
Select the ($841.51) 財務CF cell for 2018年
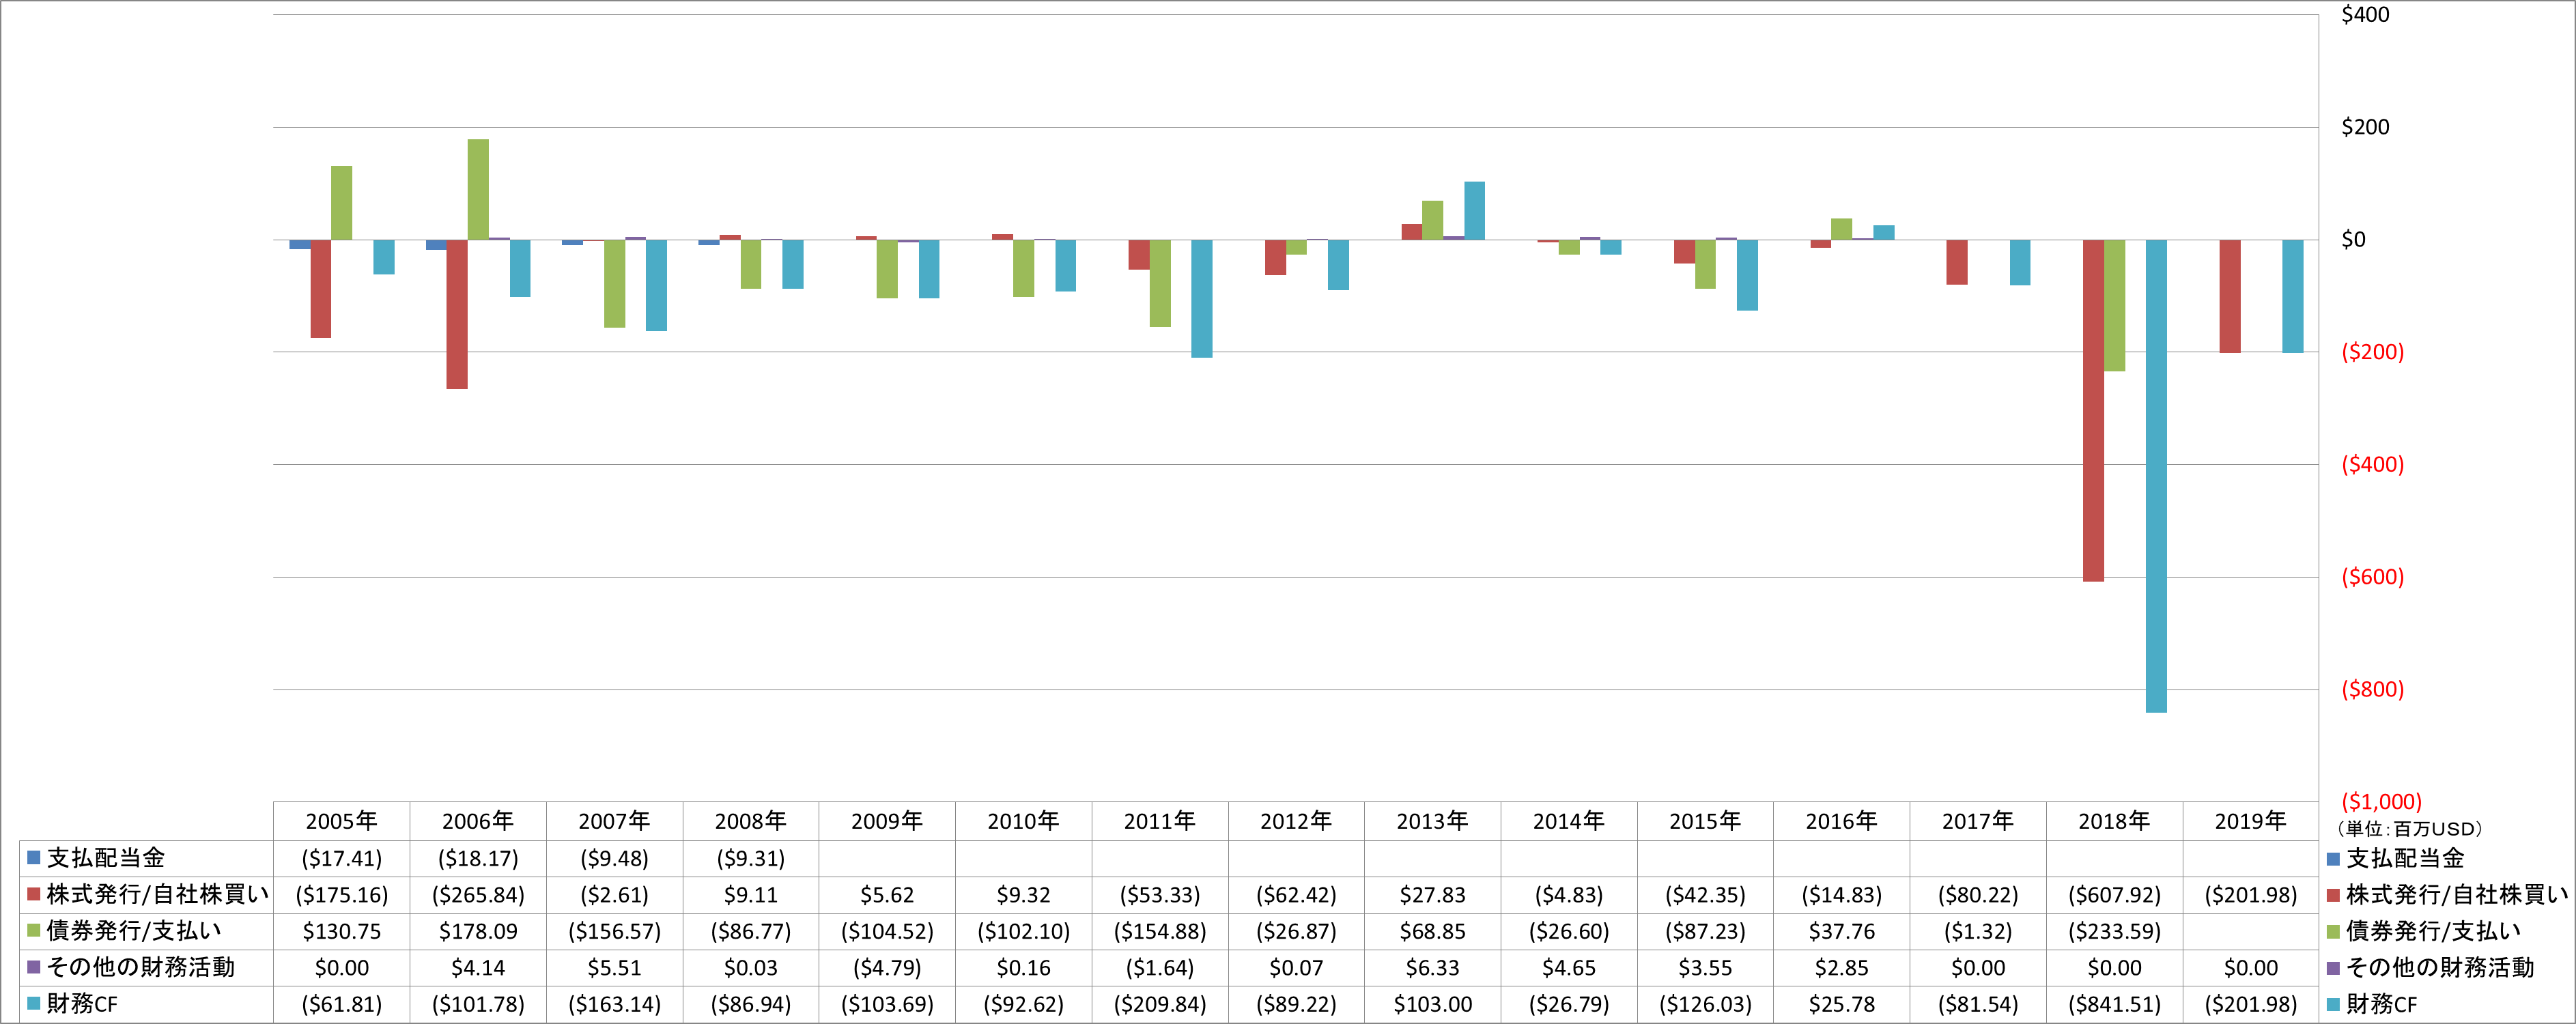2114,1004
